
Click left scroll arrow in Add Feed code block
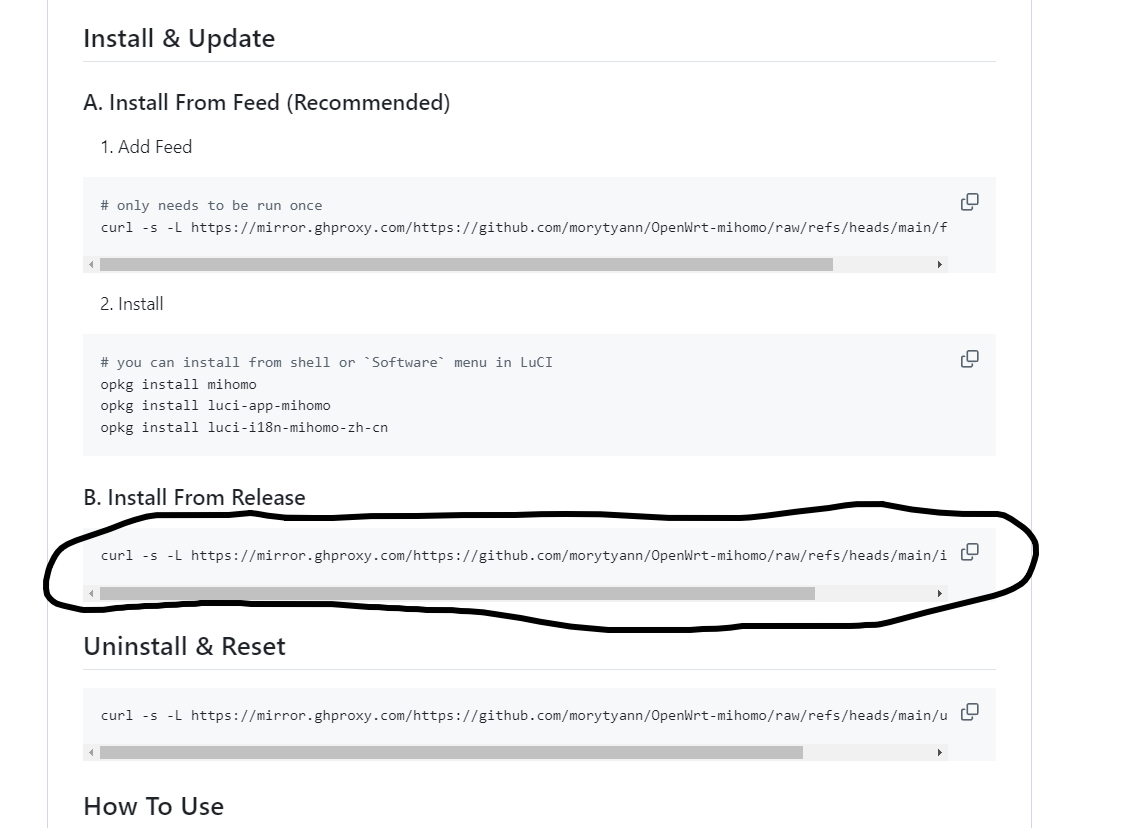coord(91,265)
